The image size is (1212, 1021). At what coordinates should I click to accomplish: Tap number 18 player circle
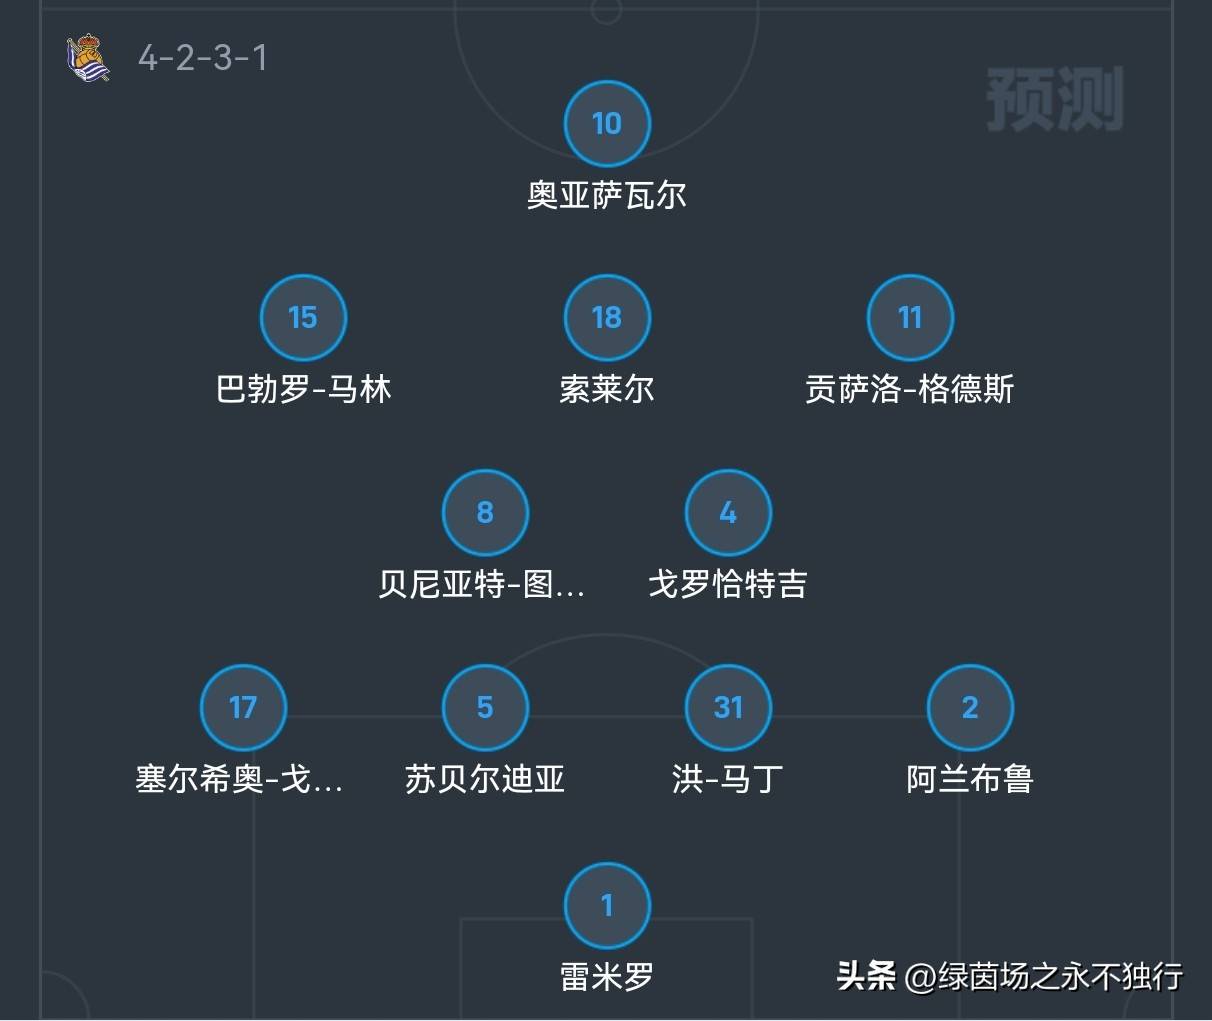(607, 318)
